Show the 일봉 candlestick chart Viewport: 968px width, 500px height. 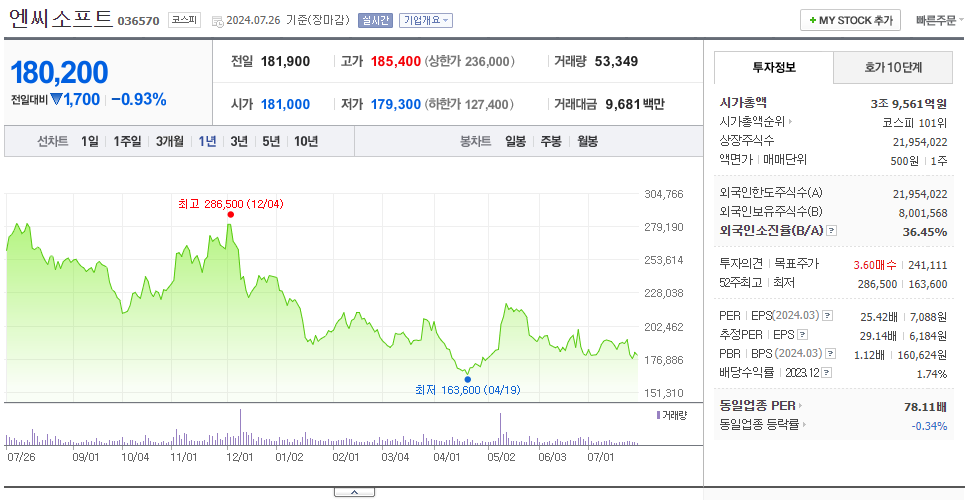coord(515,141)
